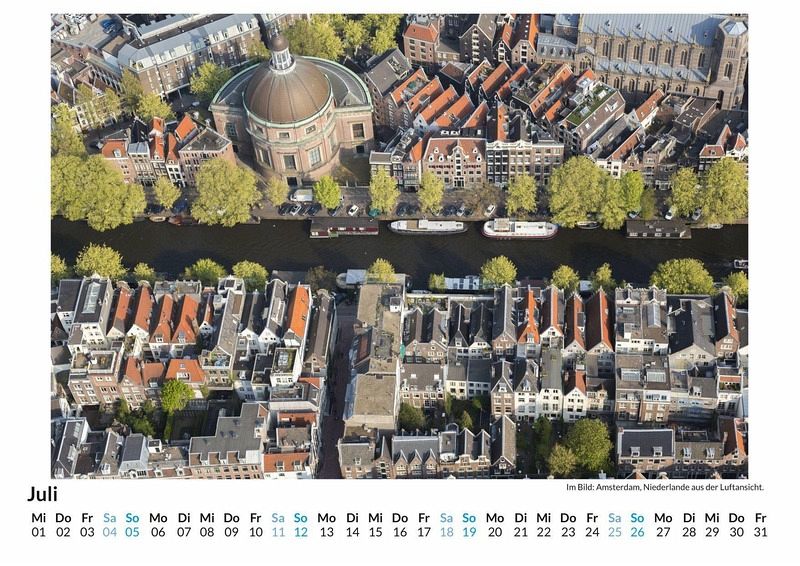The width and height of the screenshot is (800, 566).
Task: Select the 'Di' label above 14
Action: click(352, 518)
